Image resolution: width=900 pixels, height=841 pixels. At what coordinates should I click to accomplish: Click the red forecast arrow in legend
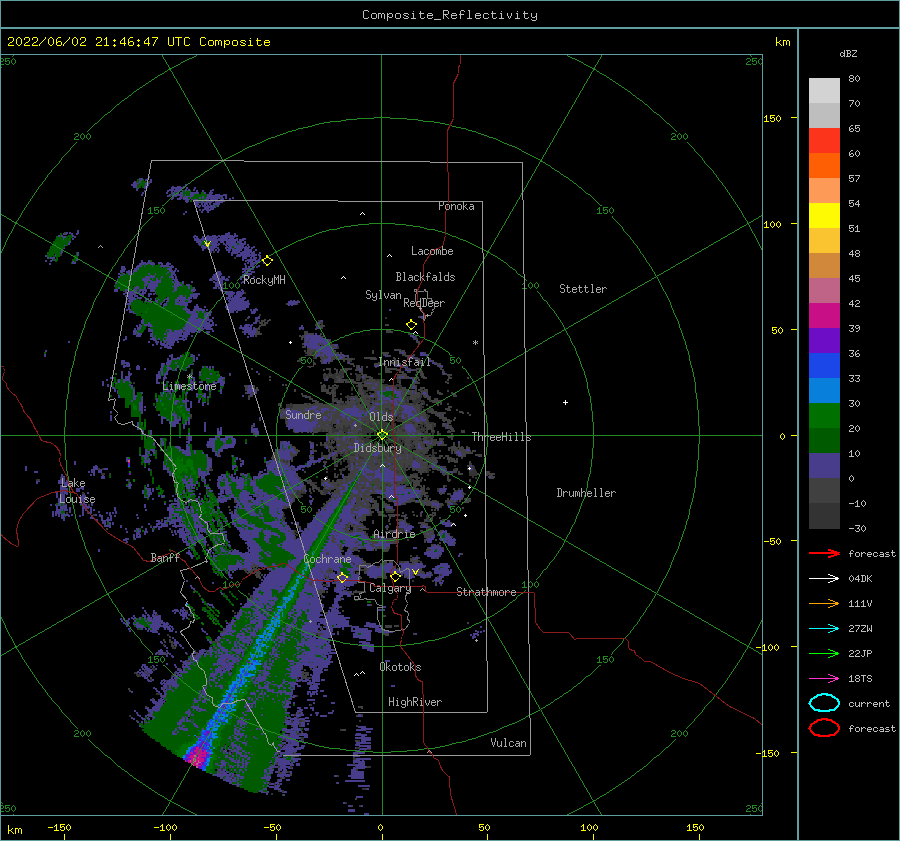pos(824,553)
